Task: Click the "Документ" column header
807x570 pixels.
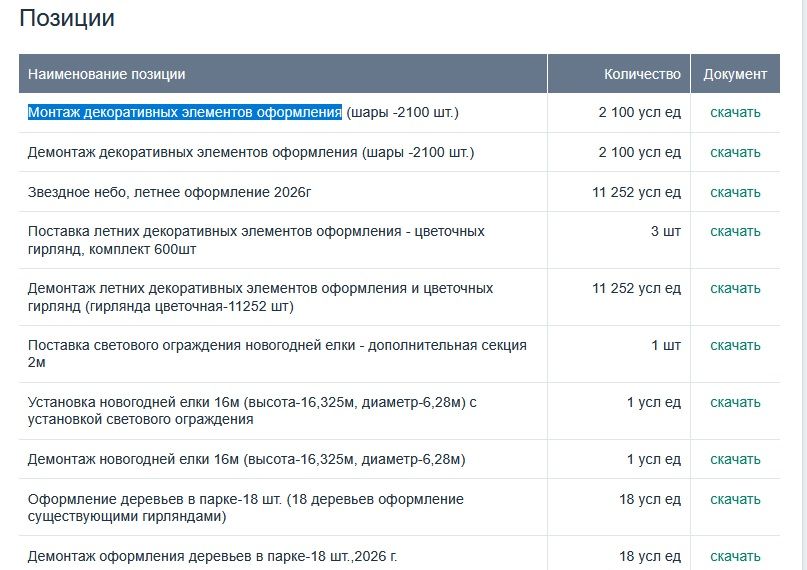Action: 735,74
